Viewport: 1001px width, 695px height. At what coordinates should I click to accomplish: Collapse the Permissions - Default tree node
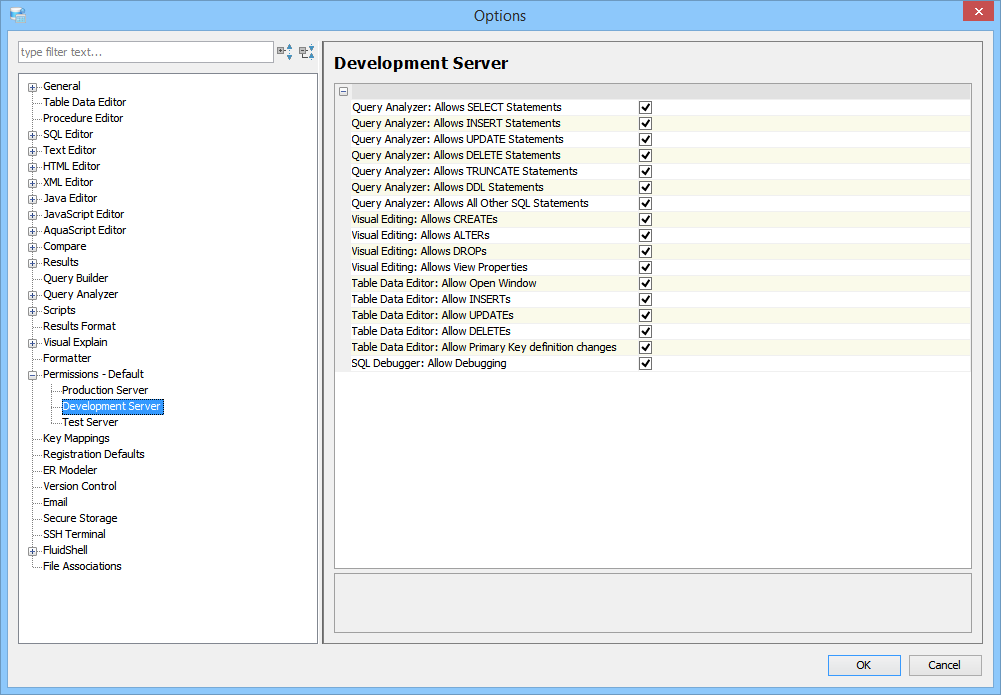33,375
